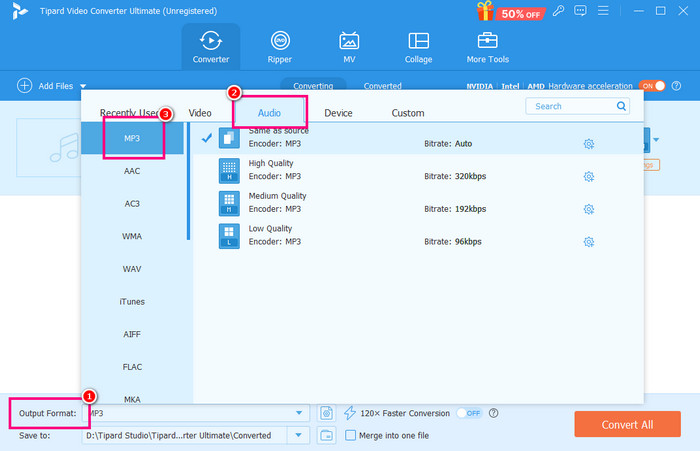This screenshot has height=451, width=700.
Task: Open the feedback chat icon
Action: click(x=580, y=11)
